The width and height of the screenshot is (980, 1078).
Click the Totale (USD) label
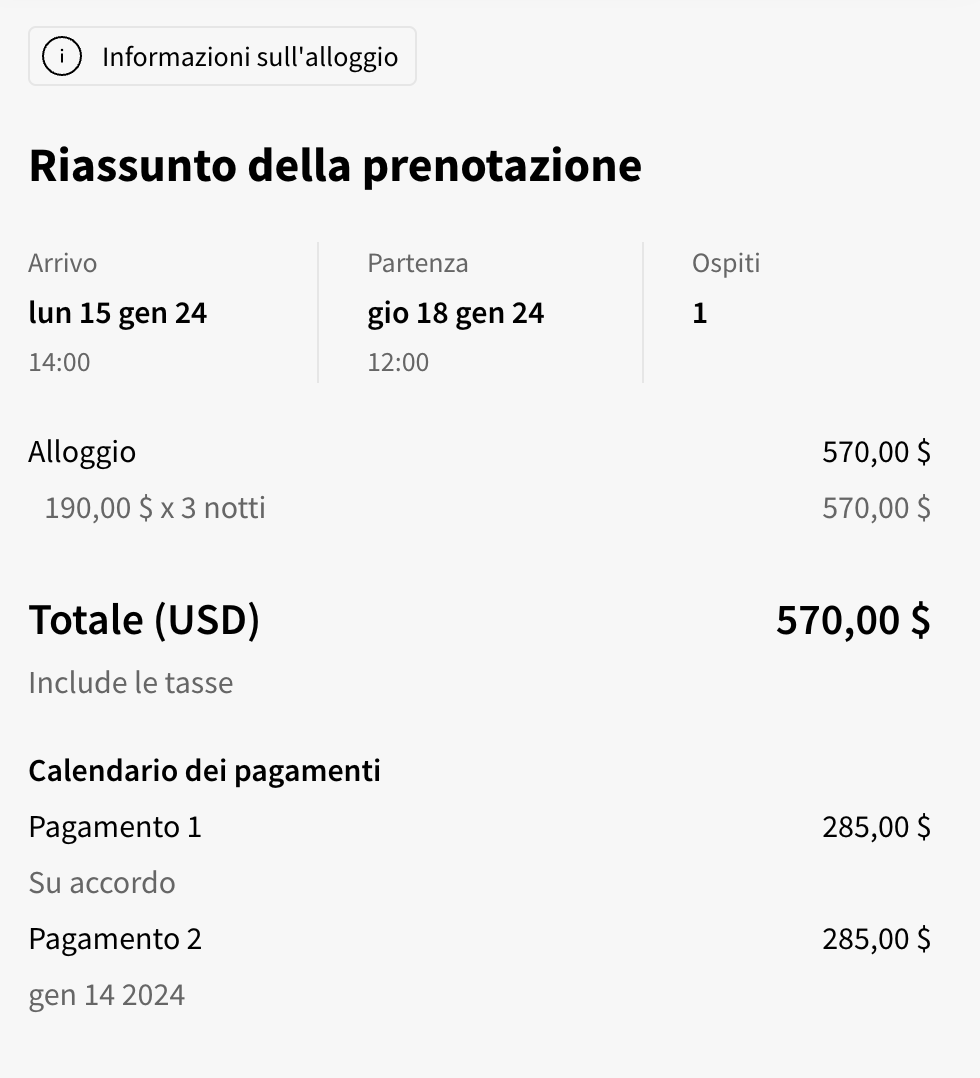pos(144,620)
